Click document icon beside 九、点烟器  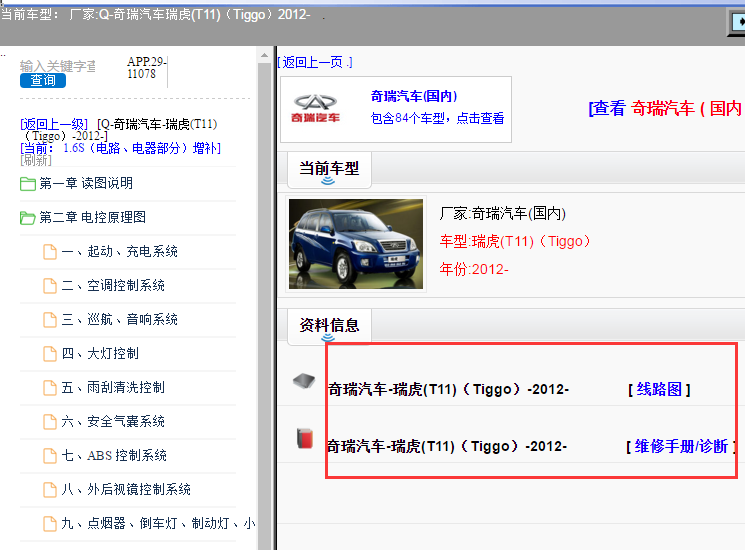tap(50, 524)
